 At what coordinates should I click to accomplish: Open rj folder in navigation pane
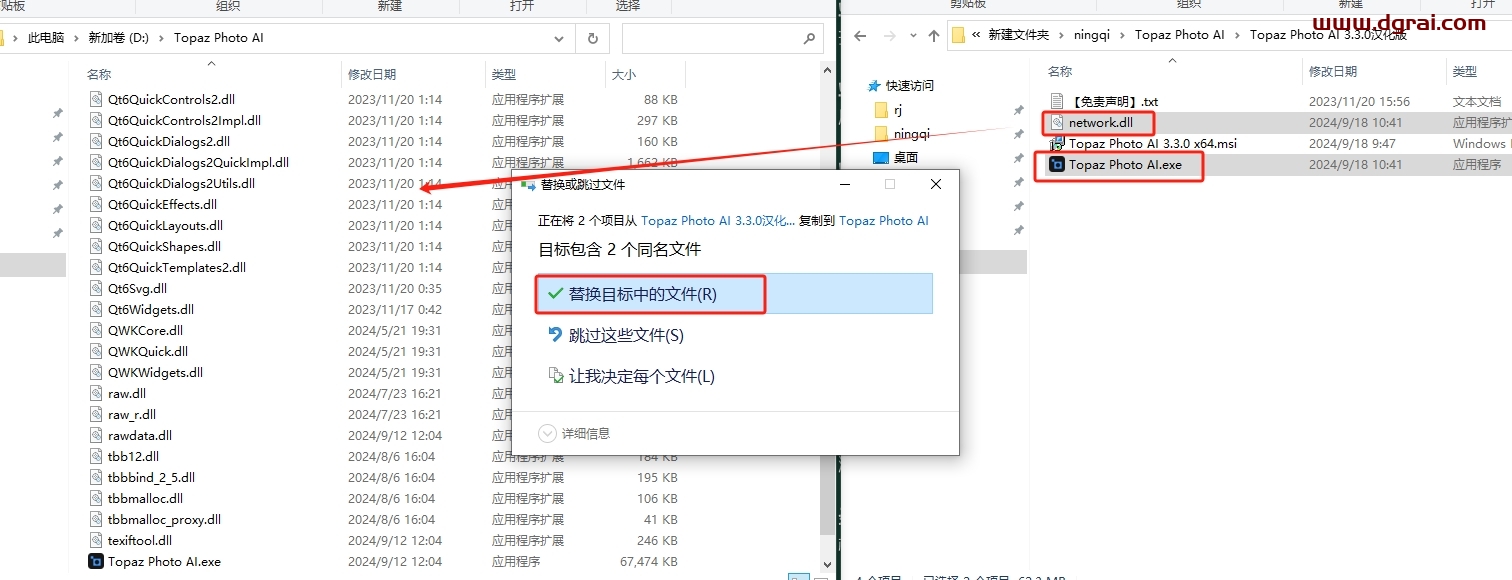point(898,109)
